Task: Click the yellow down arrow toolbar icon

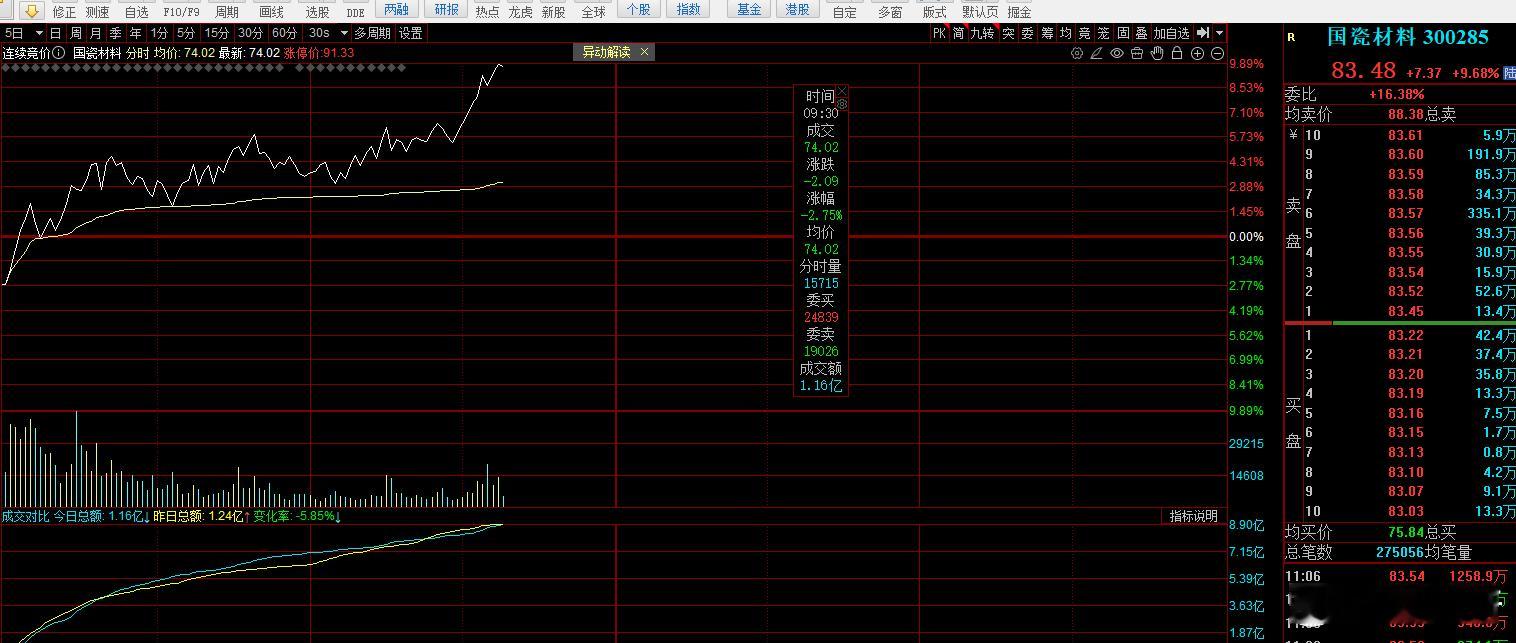Action: pos(32,11)
